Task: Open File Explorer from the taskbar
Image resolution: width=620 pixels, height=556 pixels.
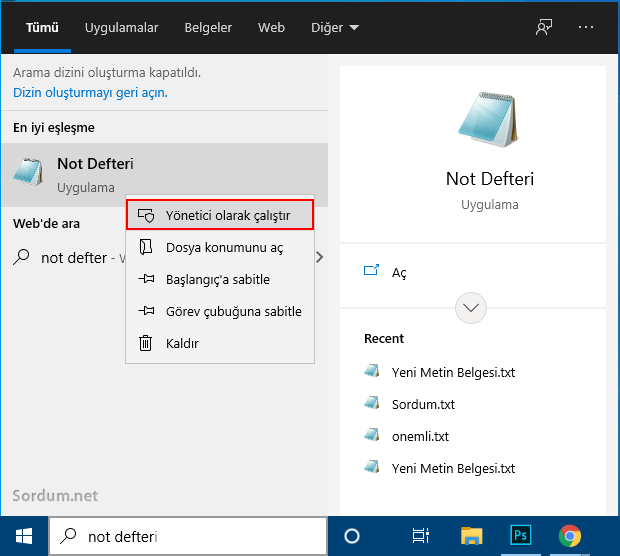Action: pos(471,536)
